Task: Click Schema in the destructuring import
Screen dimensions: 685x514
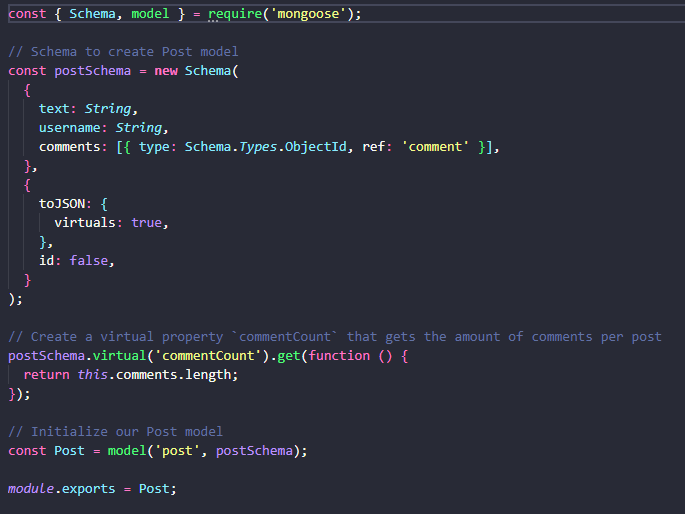Action: (x=93, y=14)
